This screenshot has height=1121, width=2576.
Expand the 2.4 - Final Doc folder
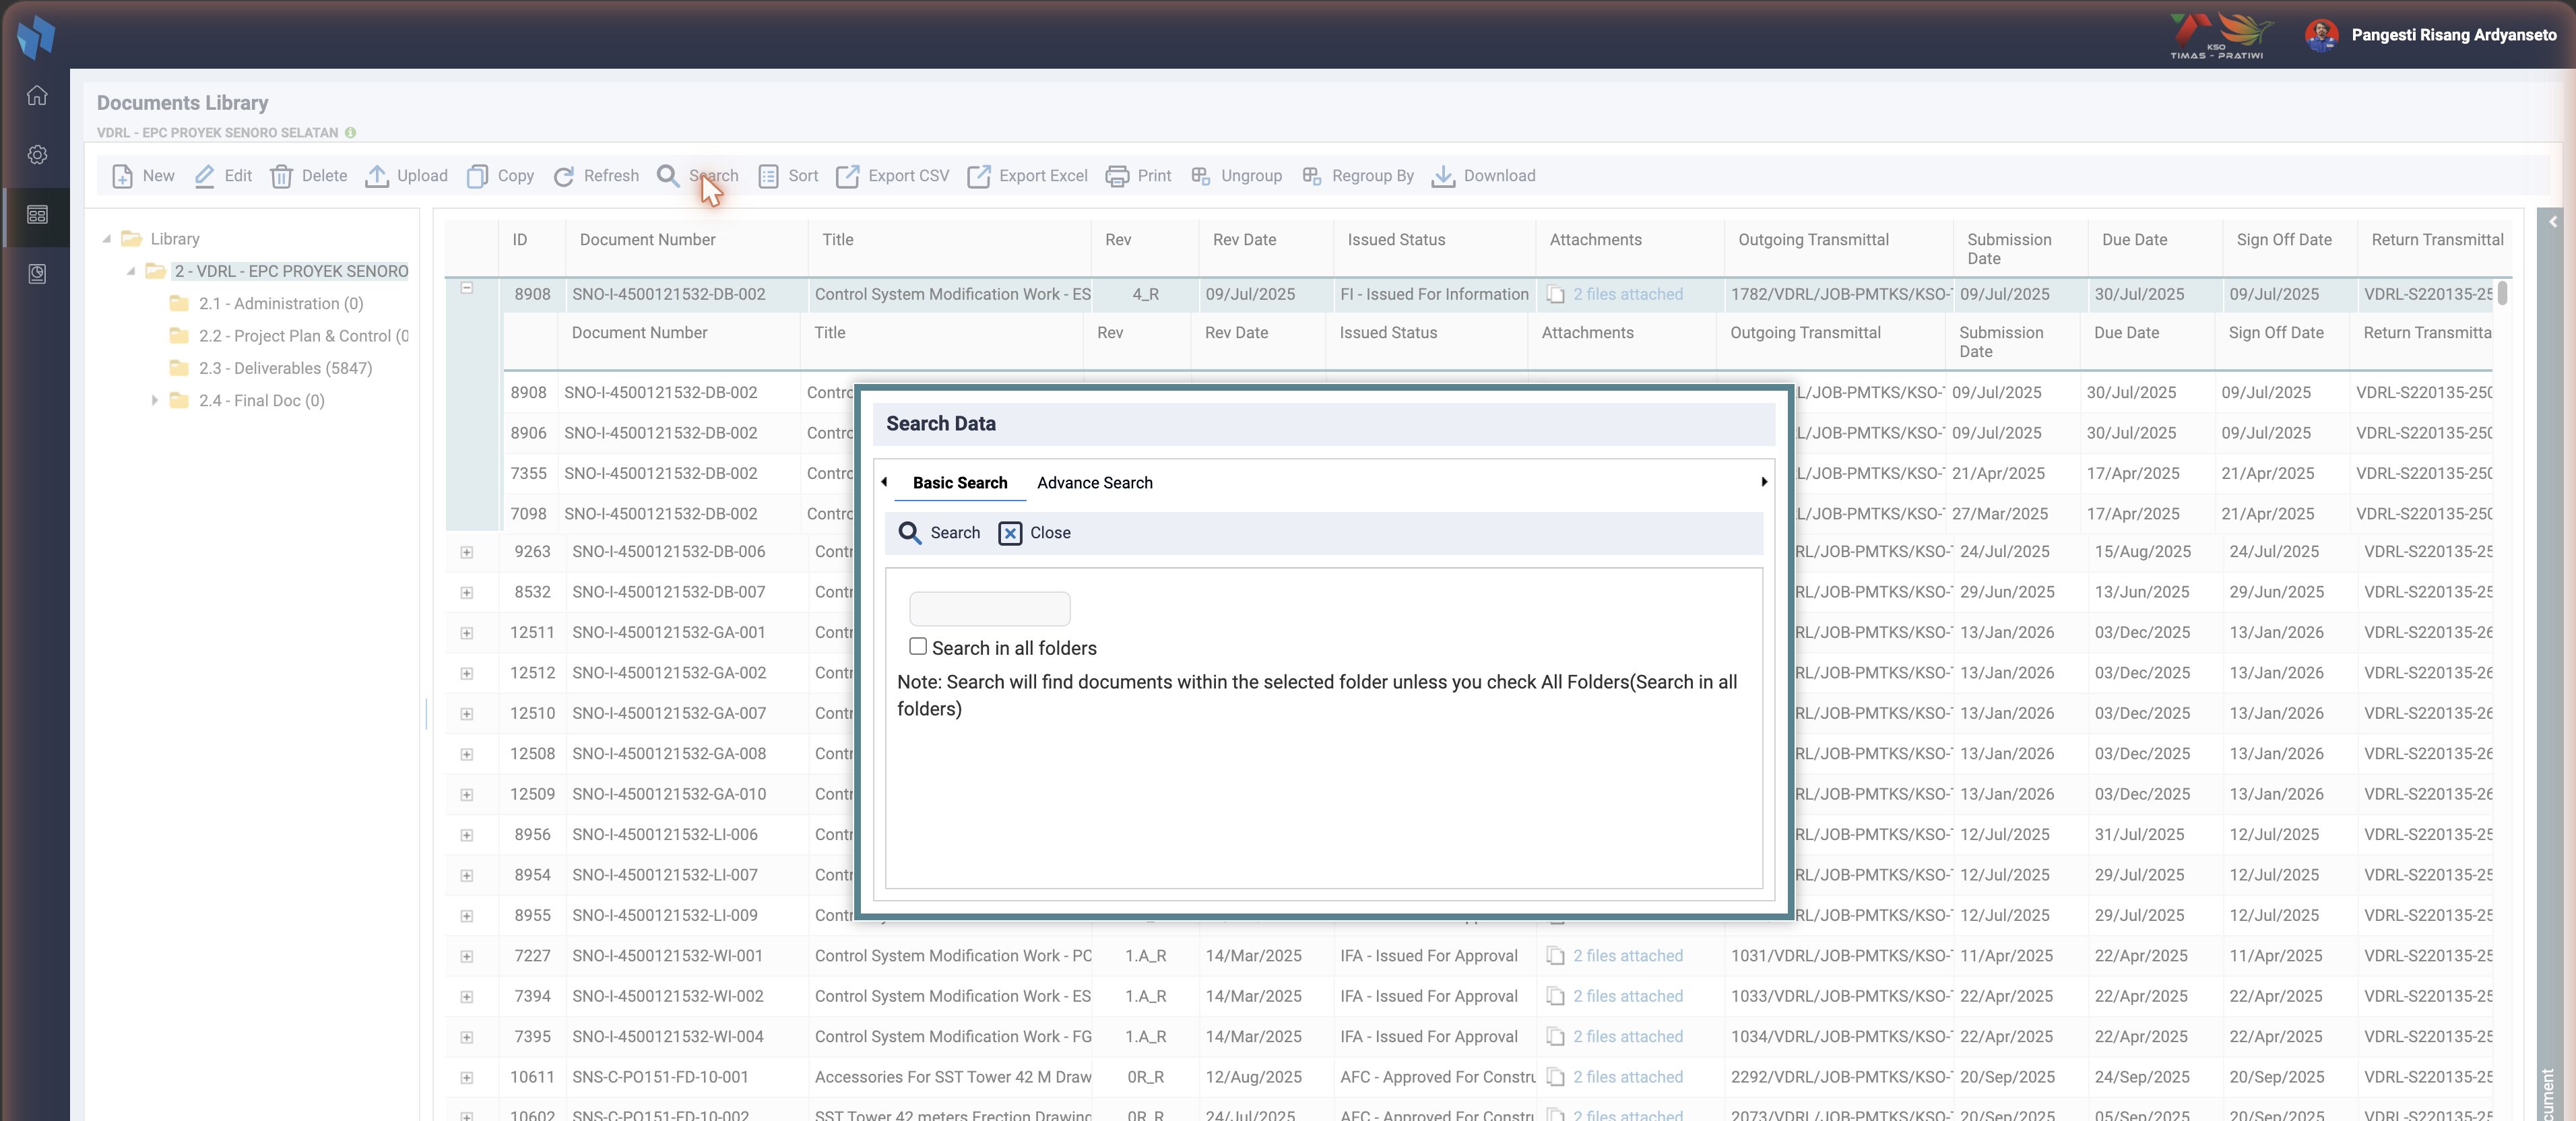(155, 400)
